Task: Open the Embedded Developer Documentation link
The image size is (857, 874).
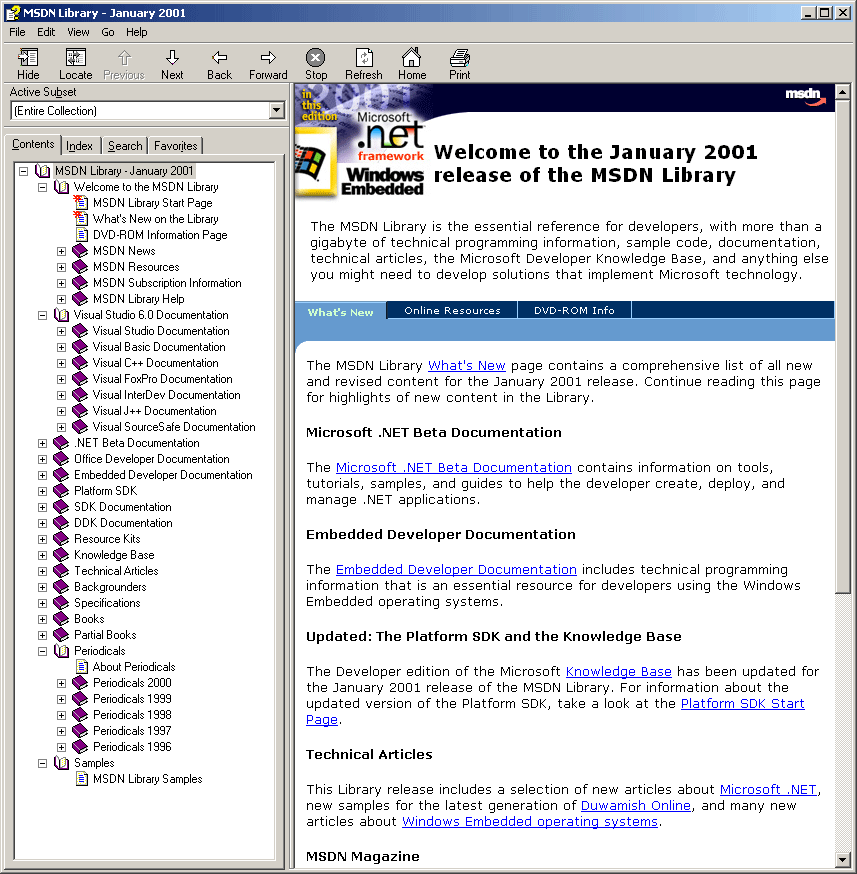Action: point(456,569)
